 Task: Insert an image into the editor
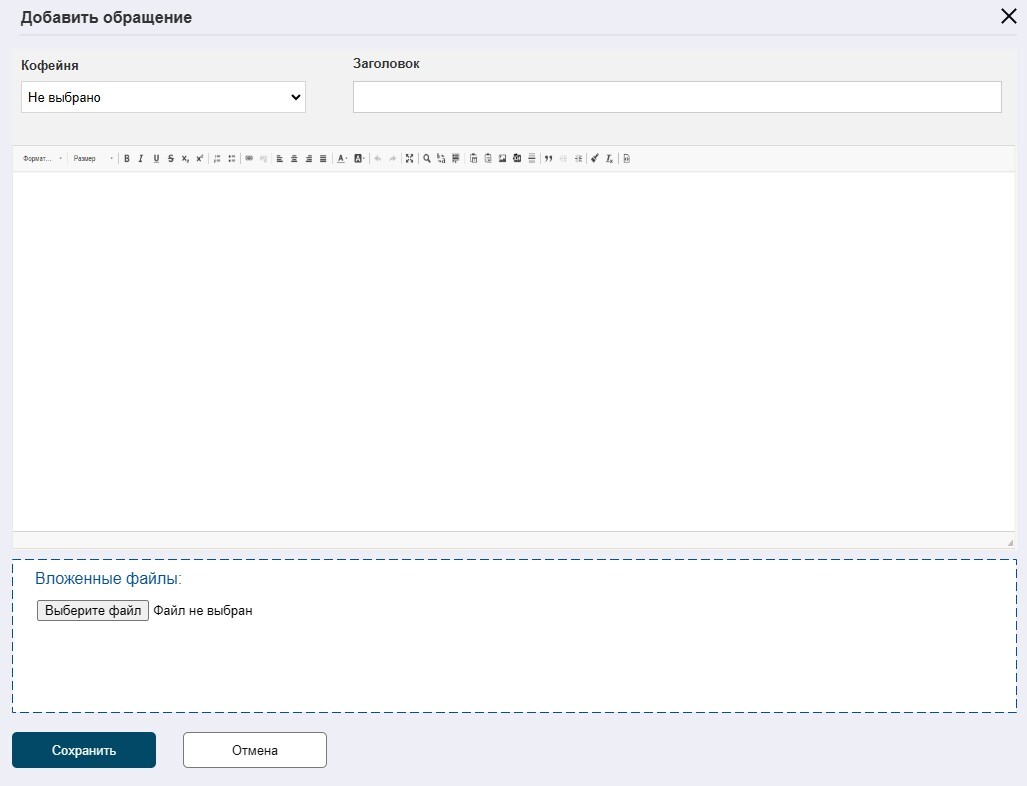tap(502, 159)
